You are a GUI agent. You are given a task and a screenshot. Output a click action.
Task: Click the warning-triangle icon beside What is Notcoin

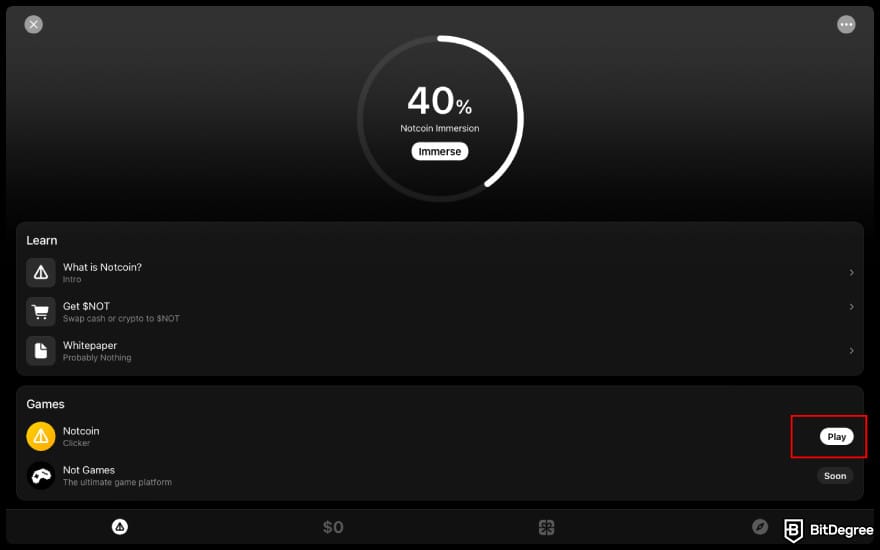pos(40,272)
